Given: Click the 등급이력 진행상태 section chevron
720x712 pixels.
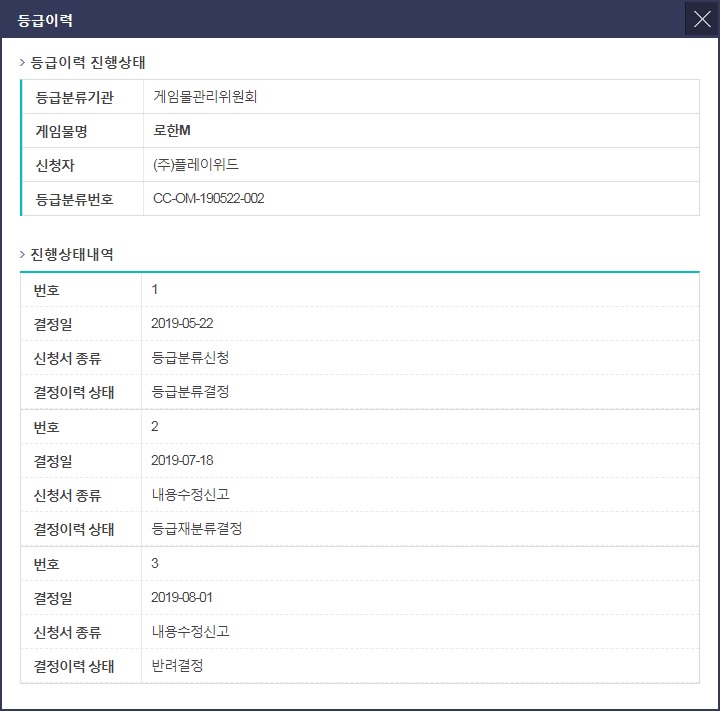Looking at the screenshot, I should pos(22,63).
